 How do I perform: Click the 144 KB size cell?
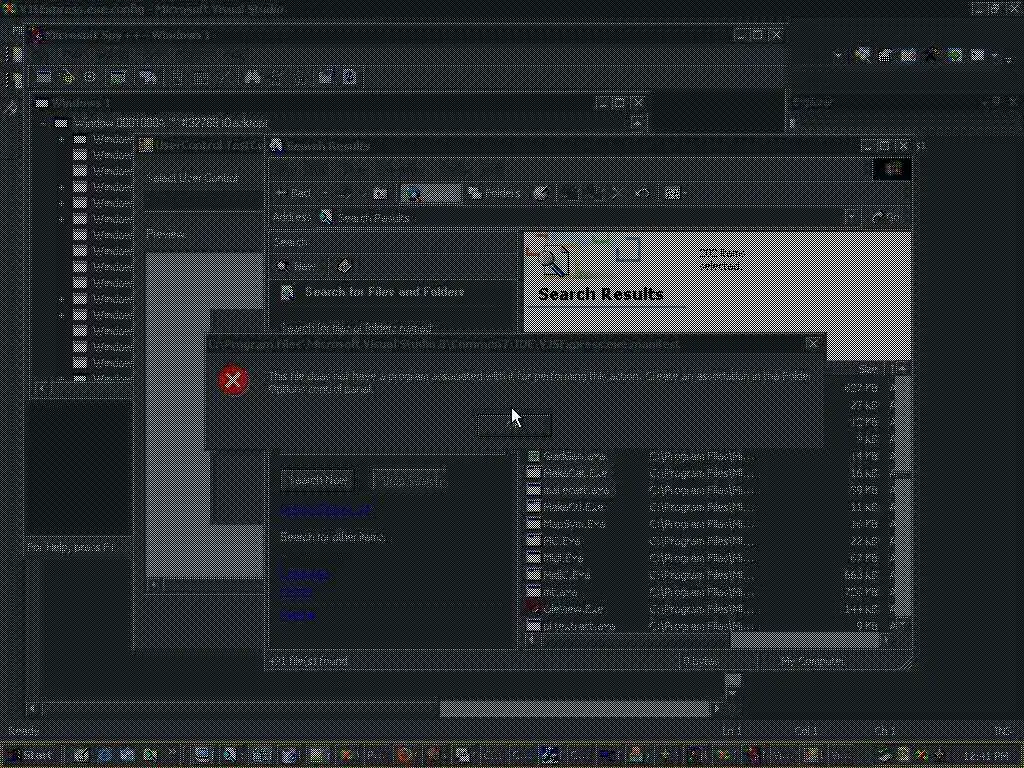(862, 609)
